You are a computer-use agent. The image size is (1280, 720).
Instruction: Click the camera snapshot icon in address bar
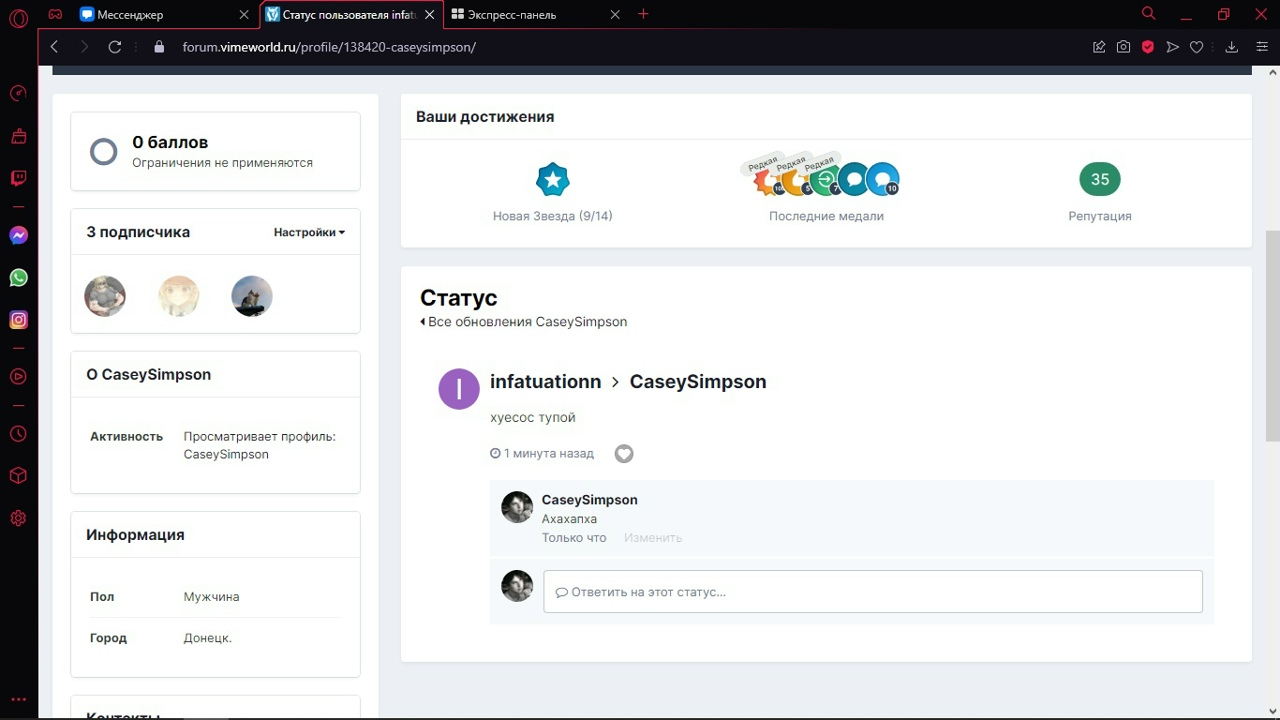tap(1124, 47)
